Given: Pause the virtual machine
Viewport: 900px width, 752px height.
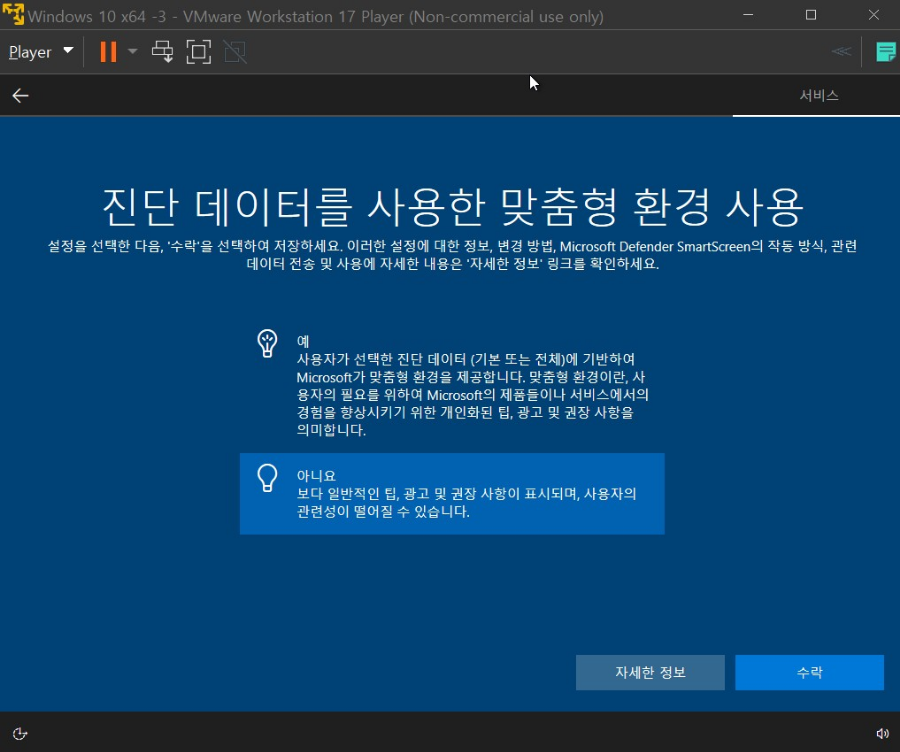Looking at the screenshot, I should [x=108, y=52].
